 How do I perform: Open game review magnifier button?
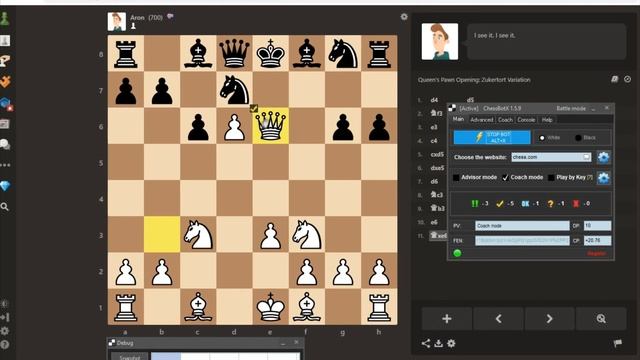tap(601, 318)
